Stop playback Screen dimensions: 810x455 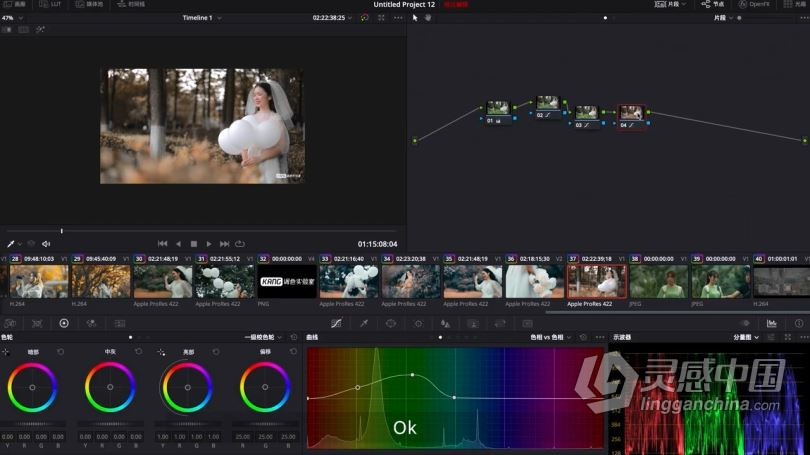[x=194, y=244]
